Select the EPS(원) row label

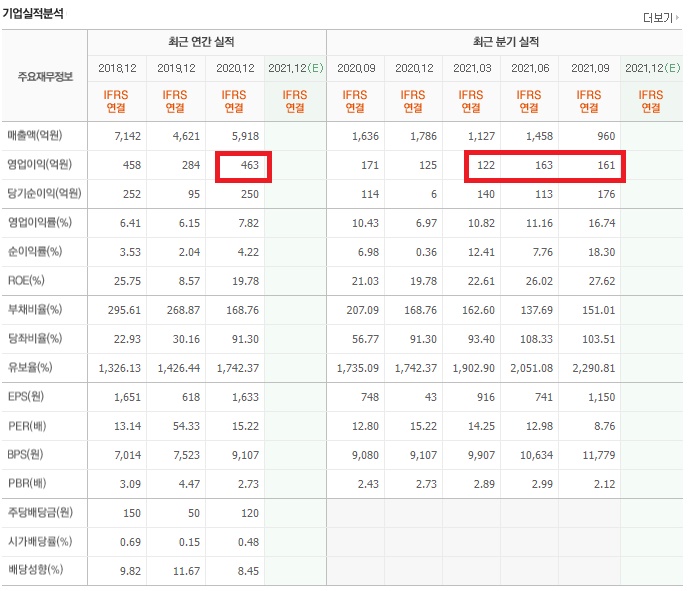pos(26,396)
